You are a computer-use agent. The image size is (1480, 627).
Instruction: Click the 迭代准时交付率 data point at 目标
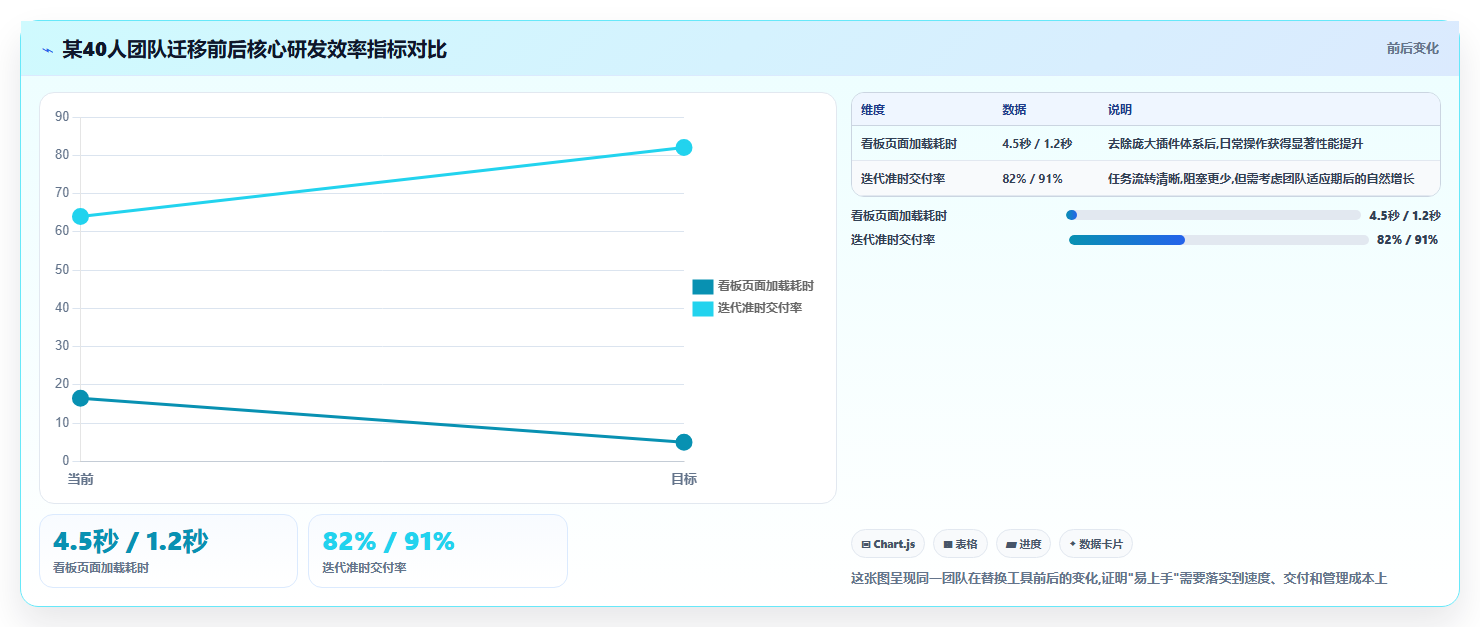coord(684,147)
